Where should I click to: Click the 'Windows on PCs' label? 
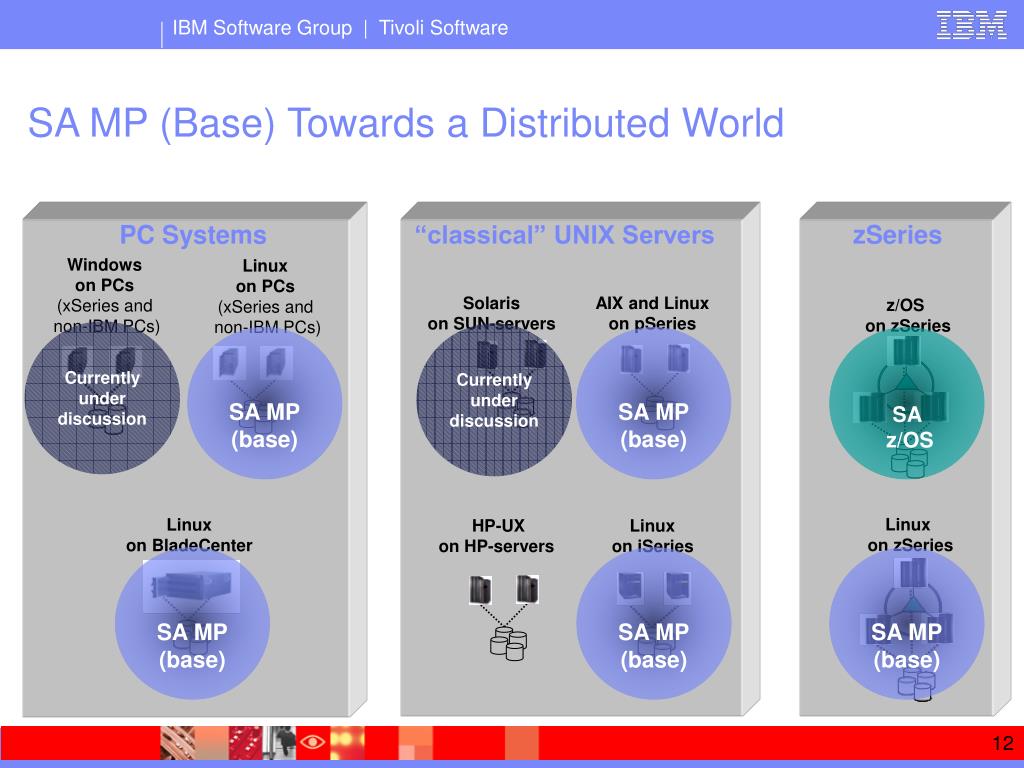tap(104, 275)
